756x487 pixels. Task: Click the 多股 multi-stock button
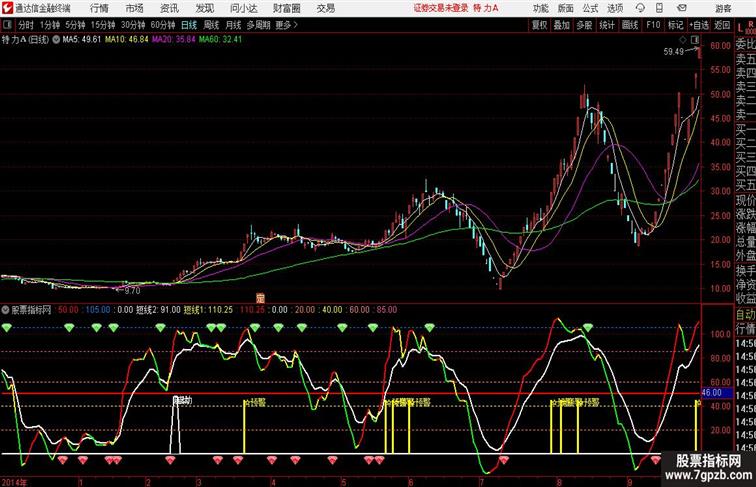(x=584, y=25)
